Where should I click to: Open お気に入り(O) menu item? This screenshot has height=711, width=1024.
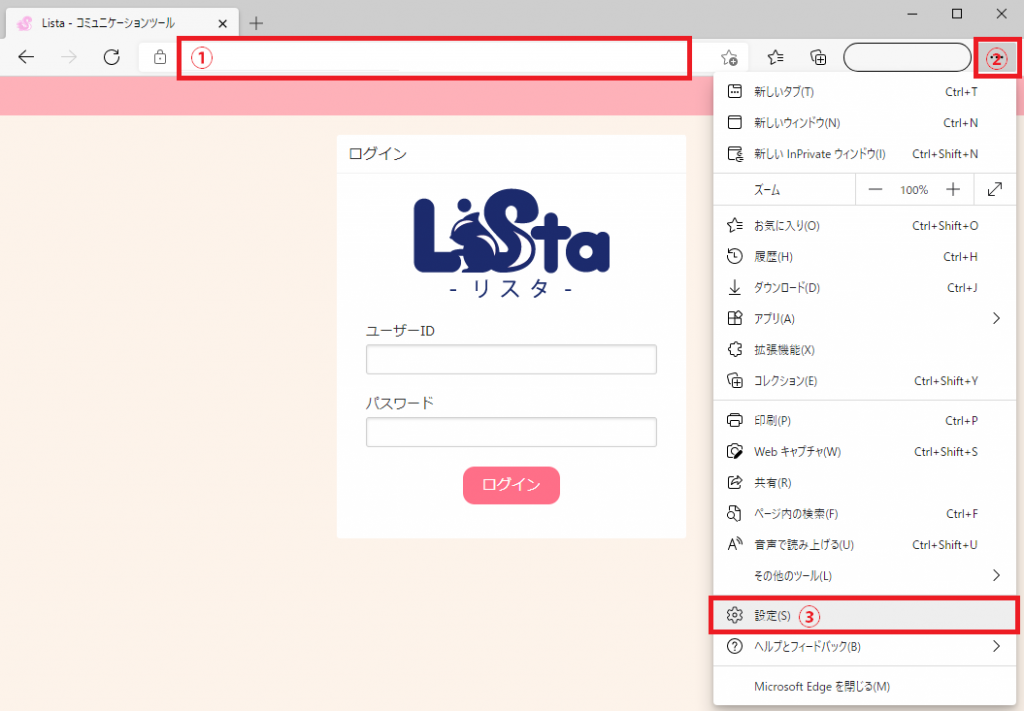(x=864, y=226)
